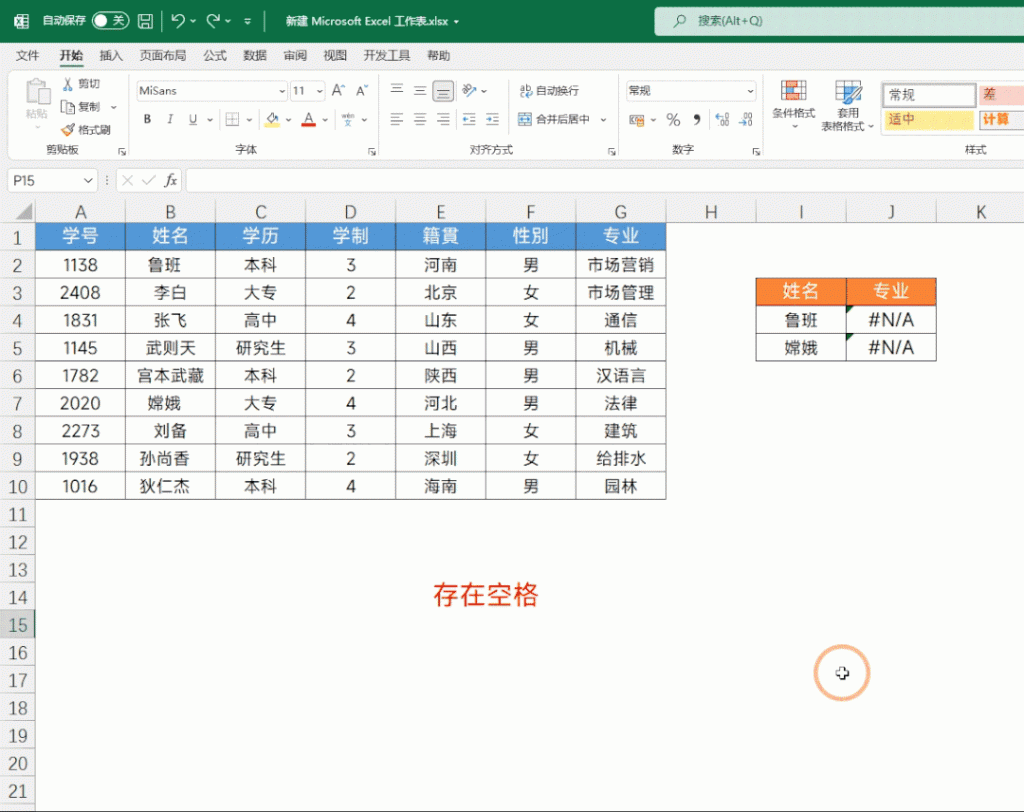Click the cell borders icon
1024x812 pixels.
click(x=232, y=119)
